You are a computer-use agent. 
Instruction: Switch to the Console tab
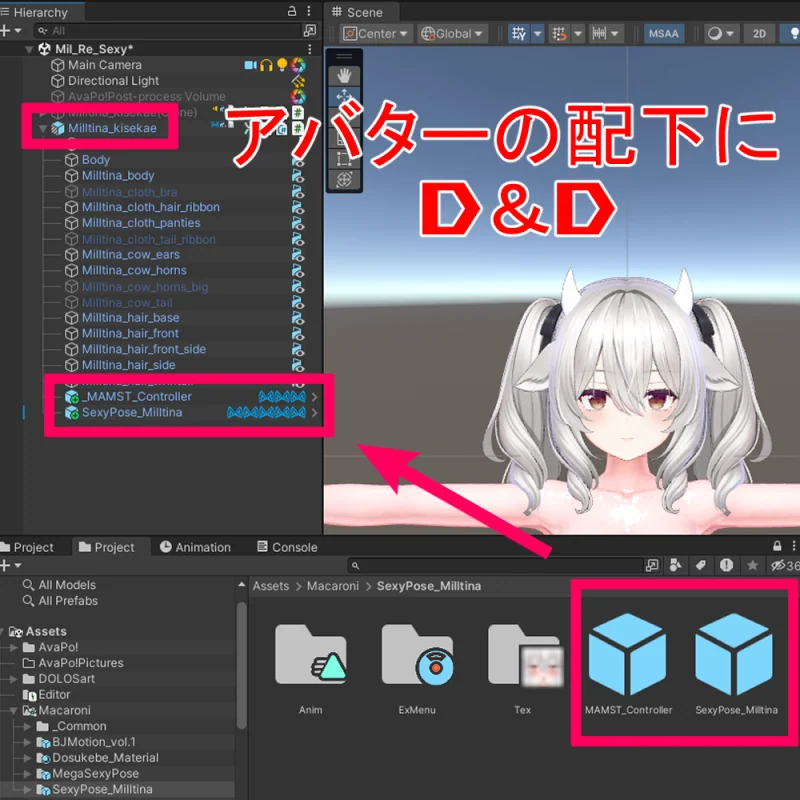pos(287,547)
